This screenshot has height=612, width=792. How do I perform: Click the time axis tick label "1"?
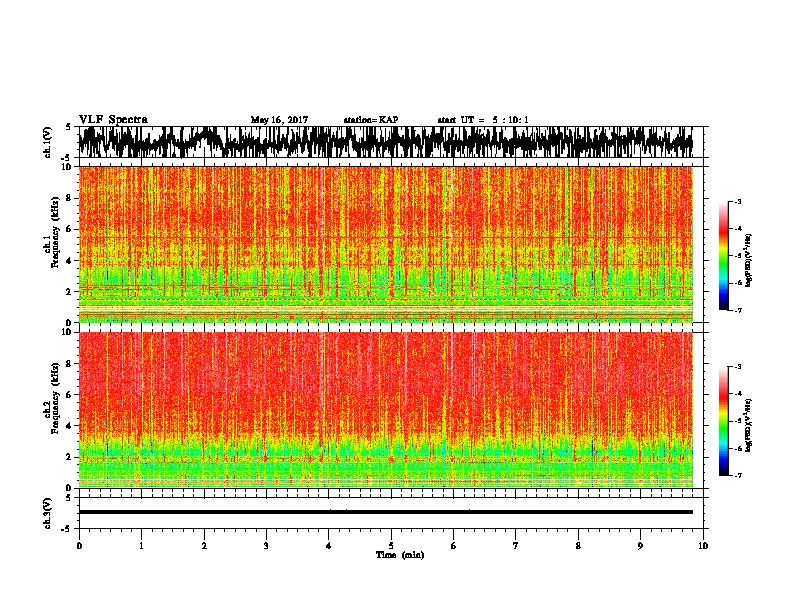click(141, 545)
